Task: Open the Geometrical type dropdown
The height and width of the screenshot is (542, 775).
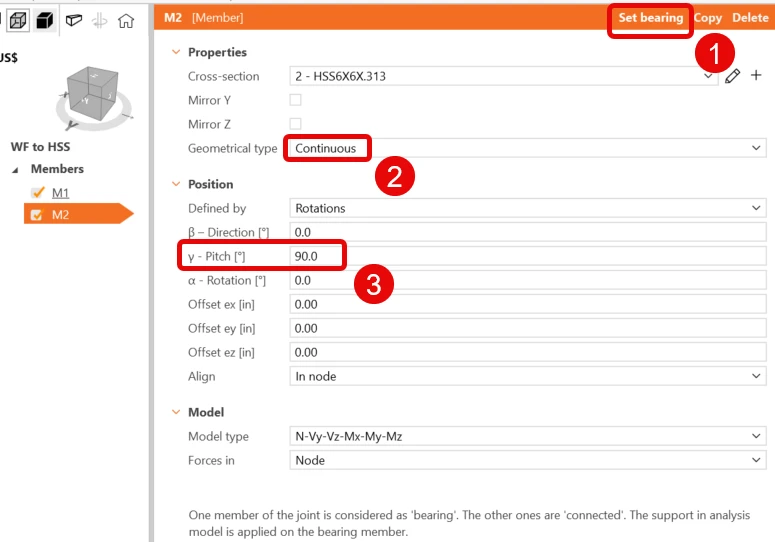Action: [527, 148]
